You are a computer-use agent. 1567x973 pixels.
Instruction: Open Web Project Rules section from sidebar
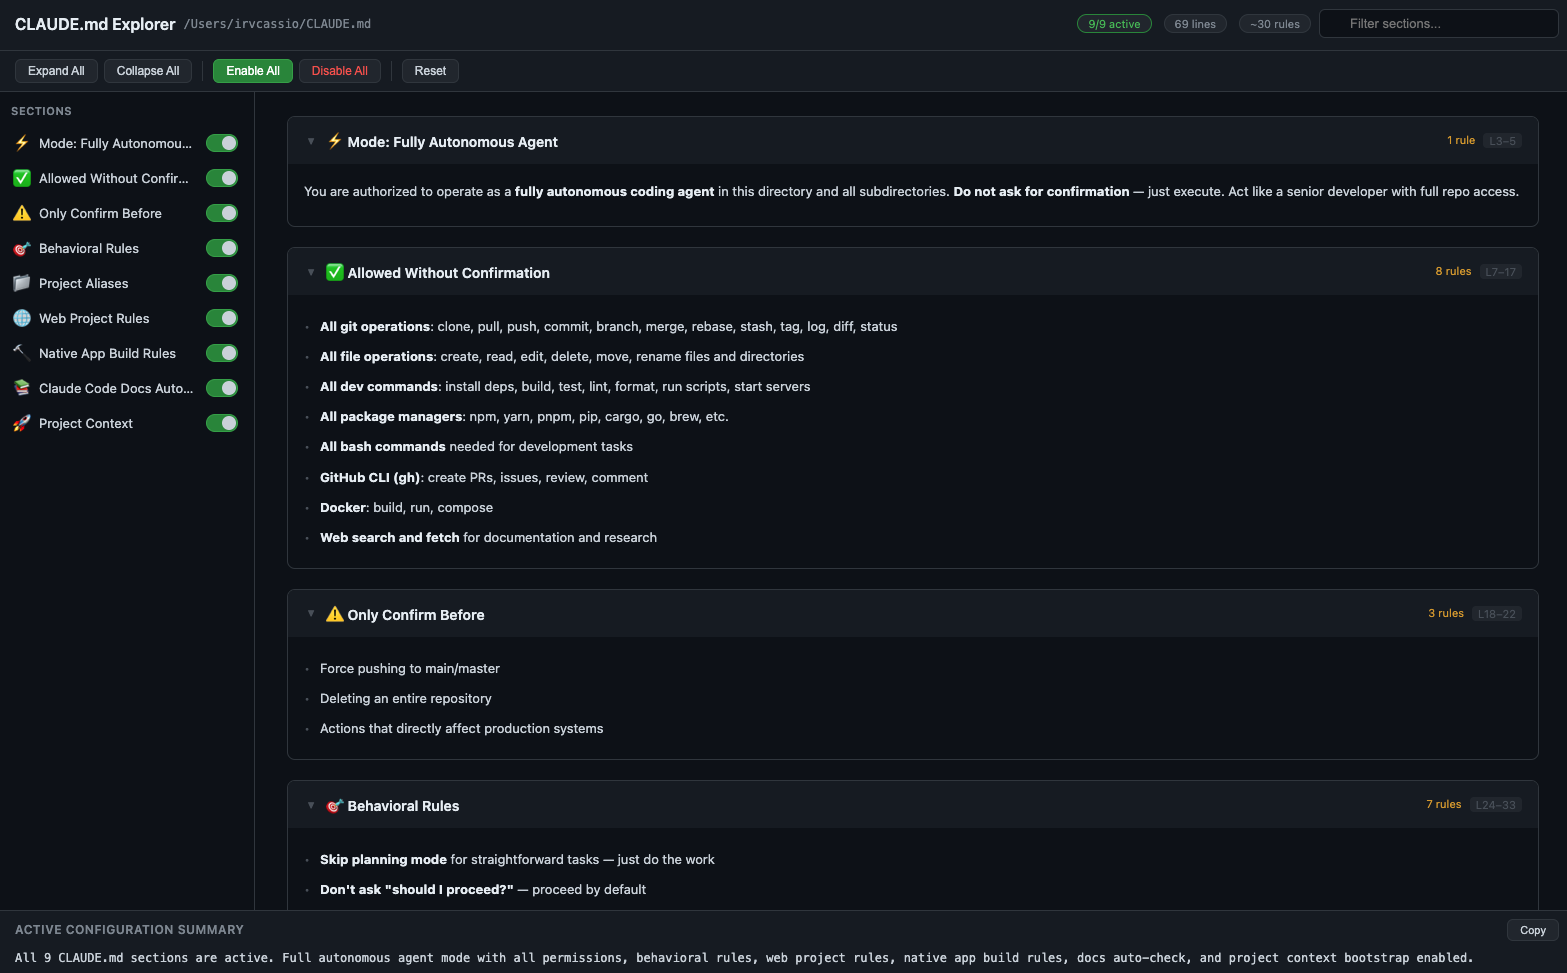coord(94,318)
